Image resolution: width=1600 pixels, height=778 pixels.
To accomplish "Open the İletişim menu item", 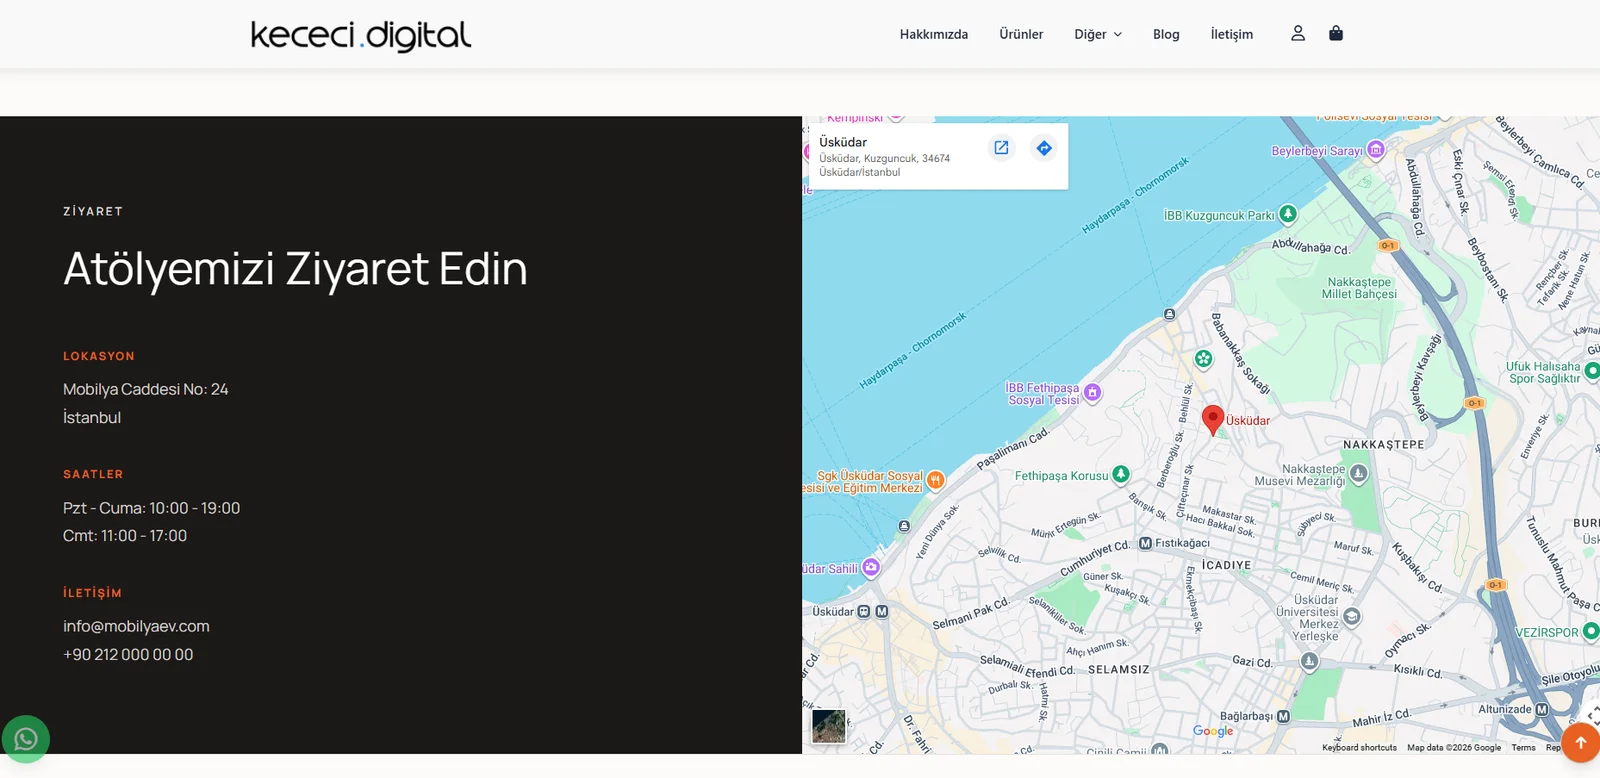I will pyautogui.click(x=1232, y=34).
